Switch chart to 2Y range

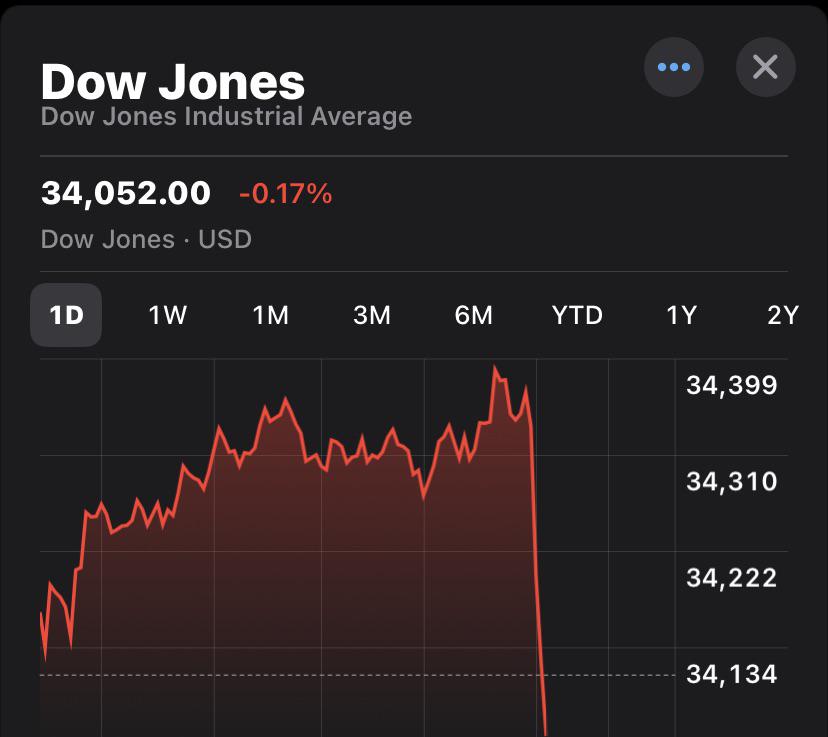(782, 315)
